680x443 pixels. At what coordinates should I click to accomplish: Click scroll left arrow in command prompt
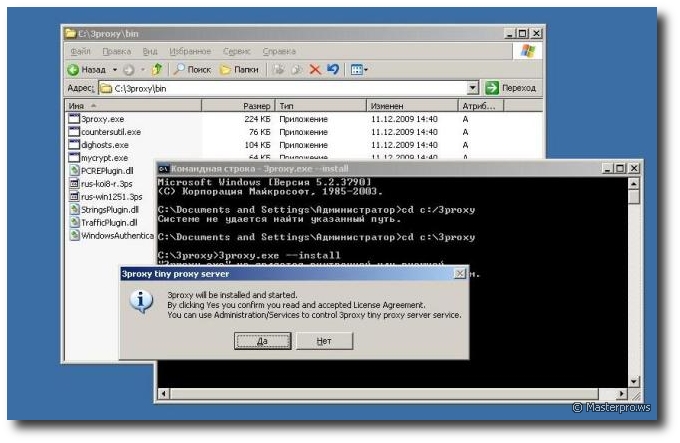tap(163, 394)
